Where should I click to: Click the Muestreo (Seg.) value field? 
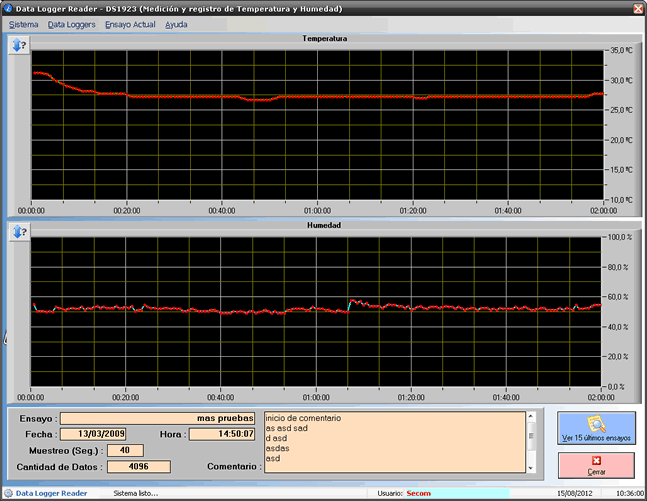pos(124,450)
